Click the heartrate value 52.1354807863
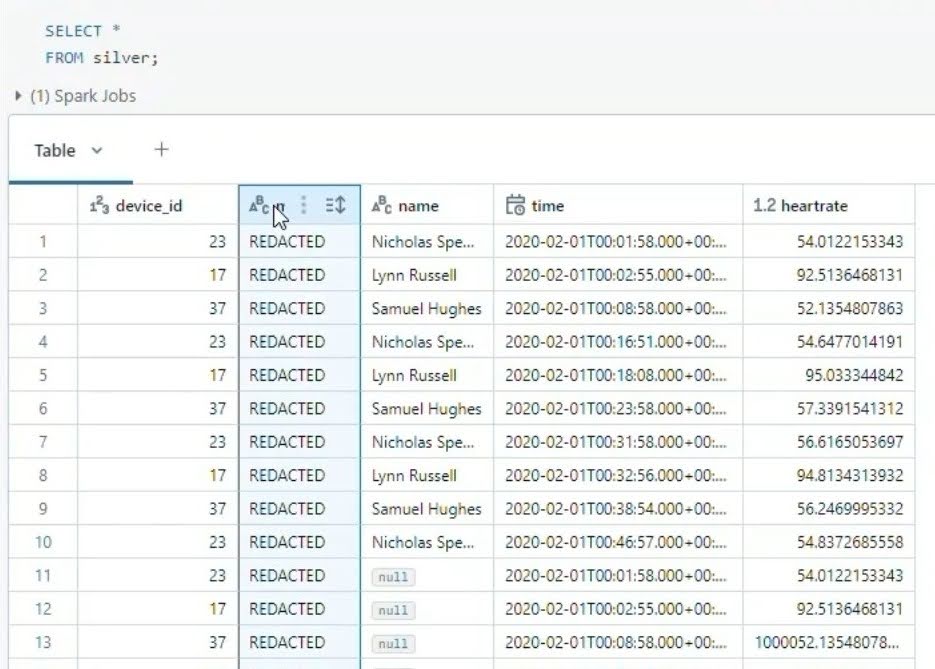Image resolution: width=935 pixels, height=669 pixels. pos(850,308)
